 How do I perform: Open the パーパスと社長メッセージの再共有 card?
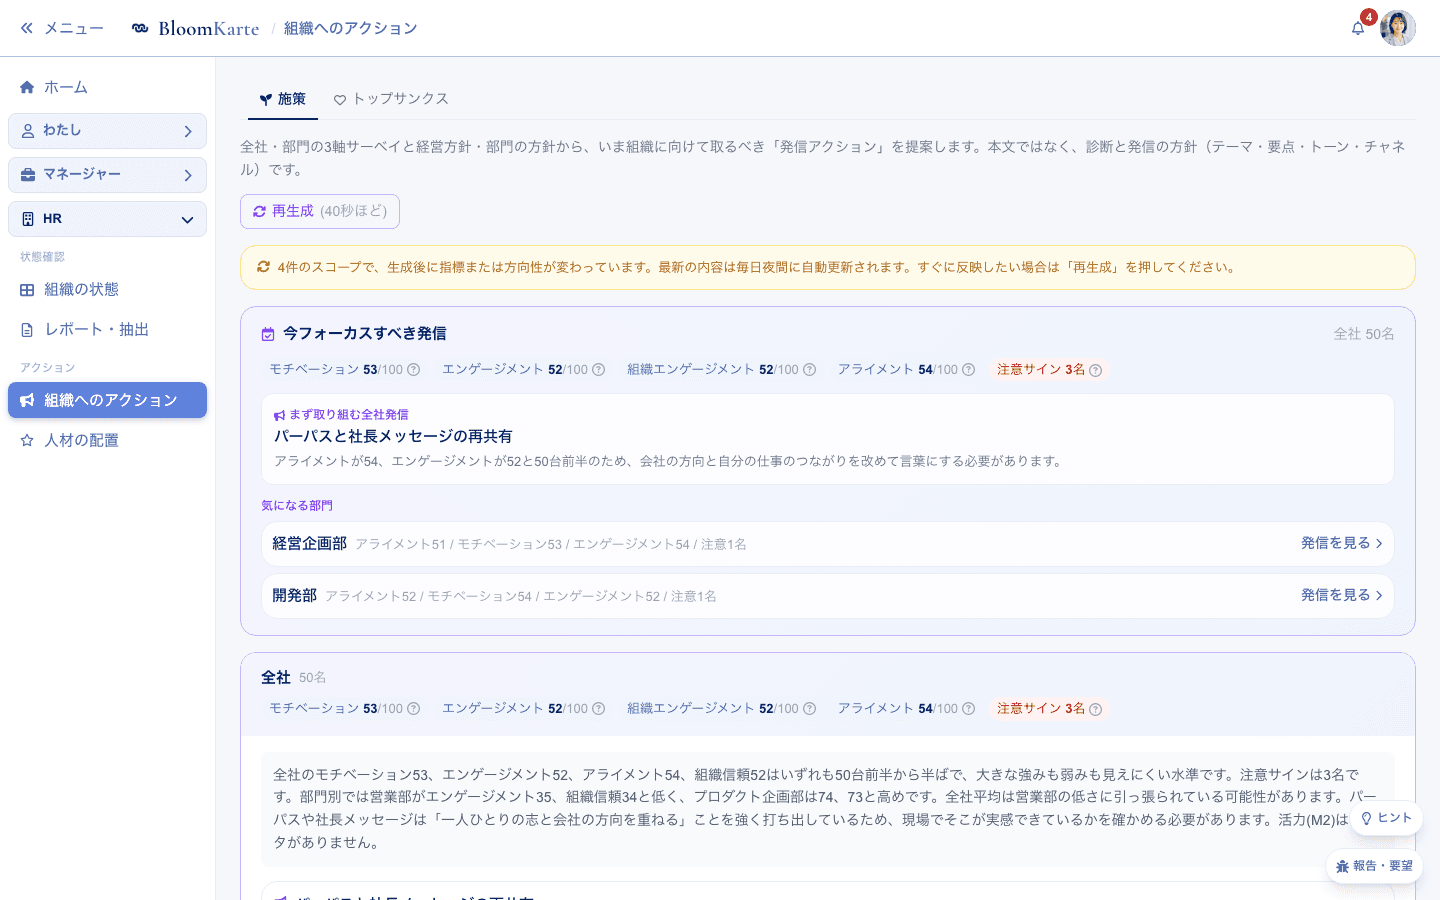(x=828, y=439)
